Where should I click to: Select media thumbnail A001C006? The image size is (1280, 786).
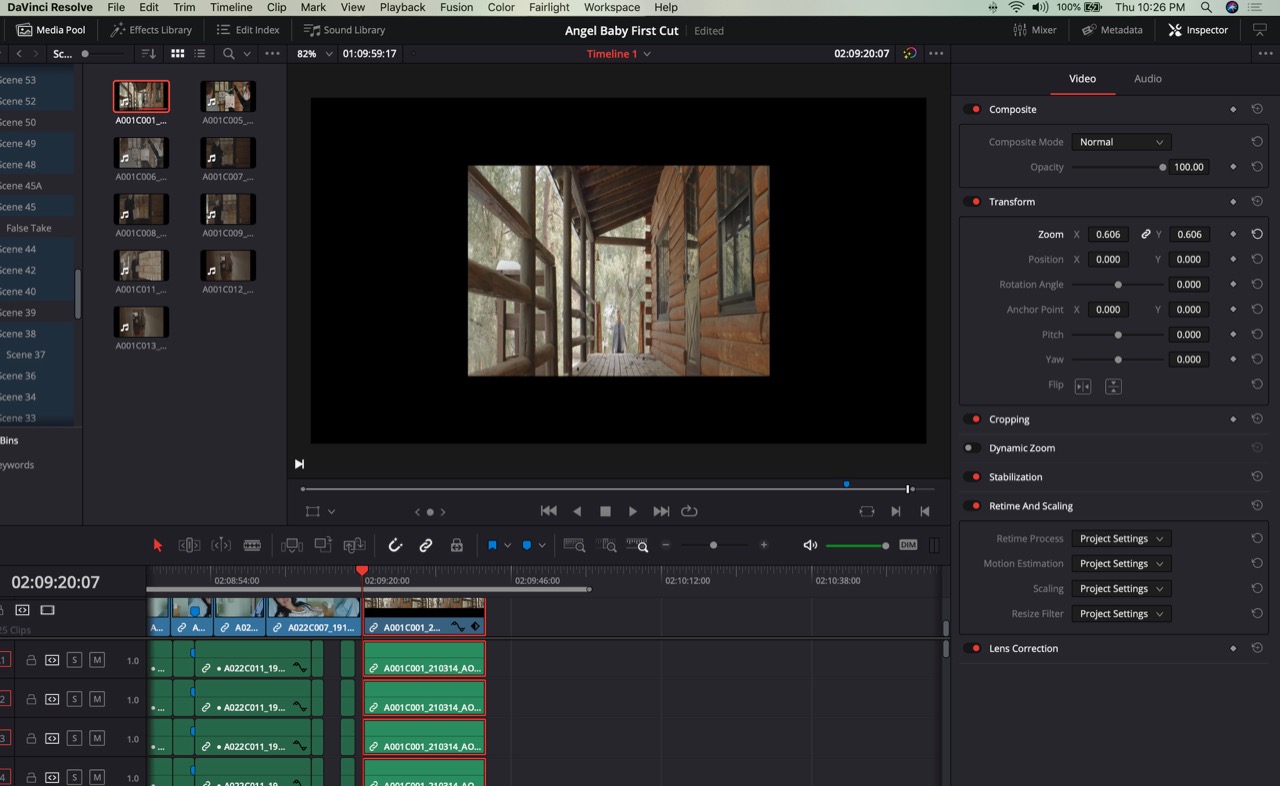[x=141, y=153]
